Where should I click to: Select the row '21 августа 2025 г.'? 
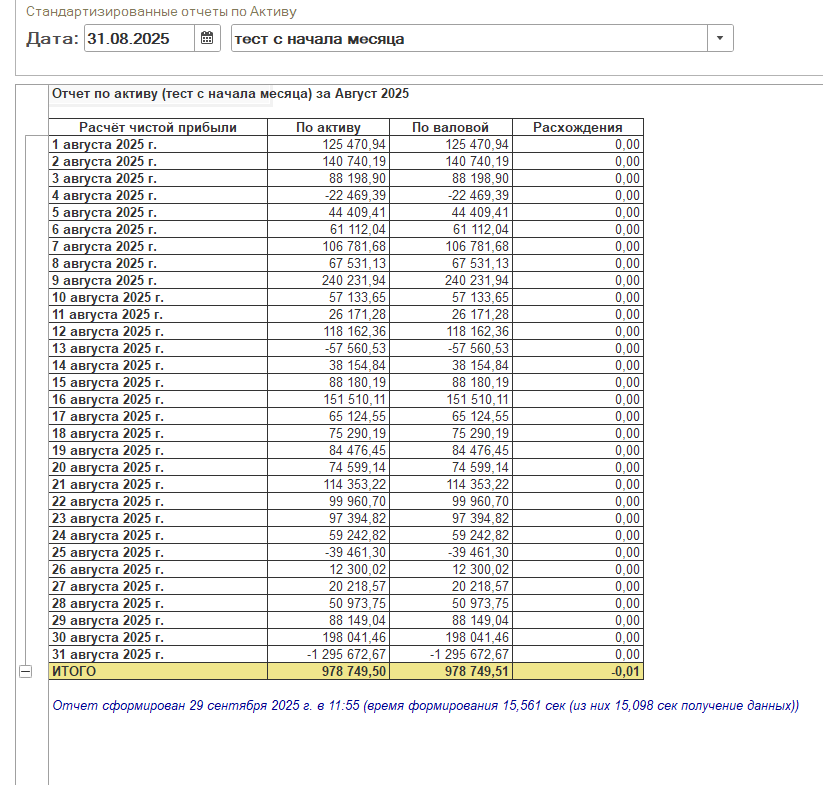click(346, 484)
